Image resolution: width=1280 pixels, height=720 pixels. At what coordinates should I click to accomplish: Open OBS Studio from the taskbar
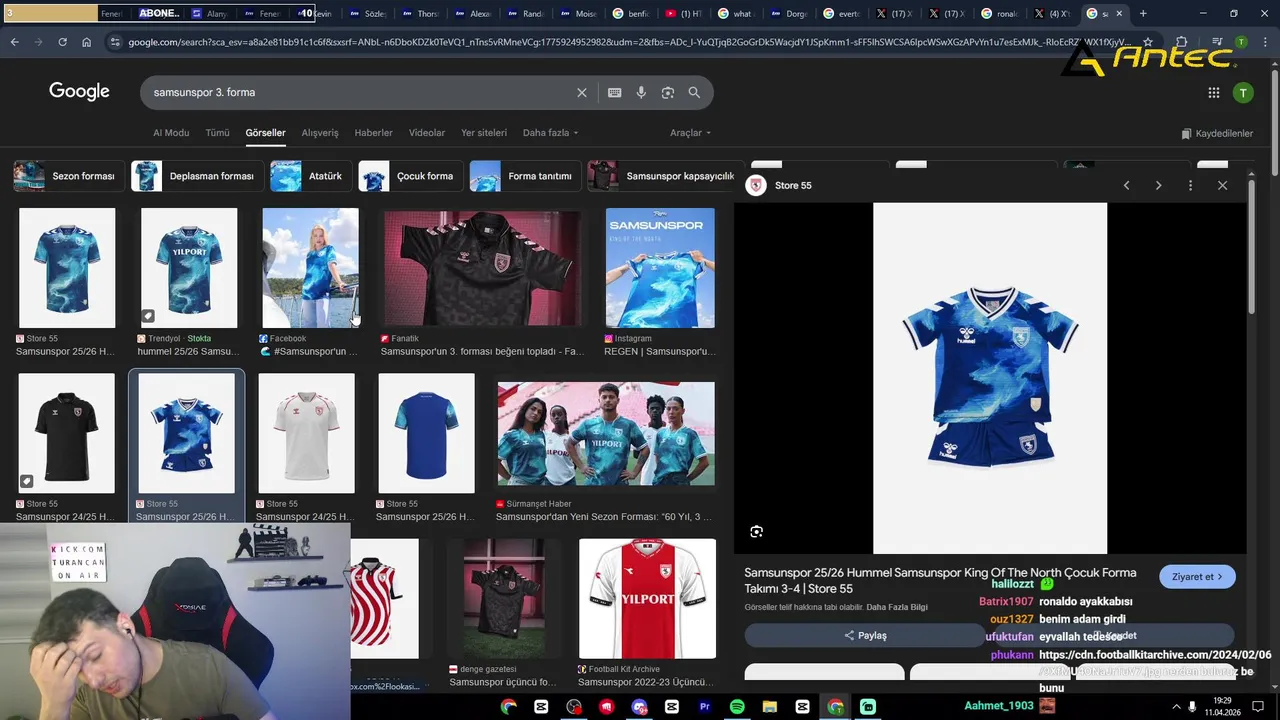tap(574, 707)
